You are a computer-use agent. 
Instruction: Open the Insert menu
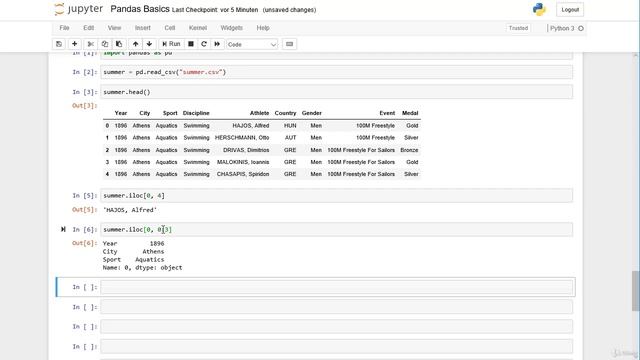pyautogui.click(x=142, y=28)
